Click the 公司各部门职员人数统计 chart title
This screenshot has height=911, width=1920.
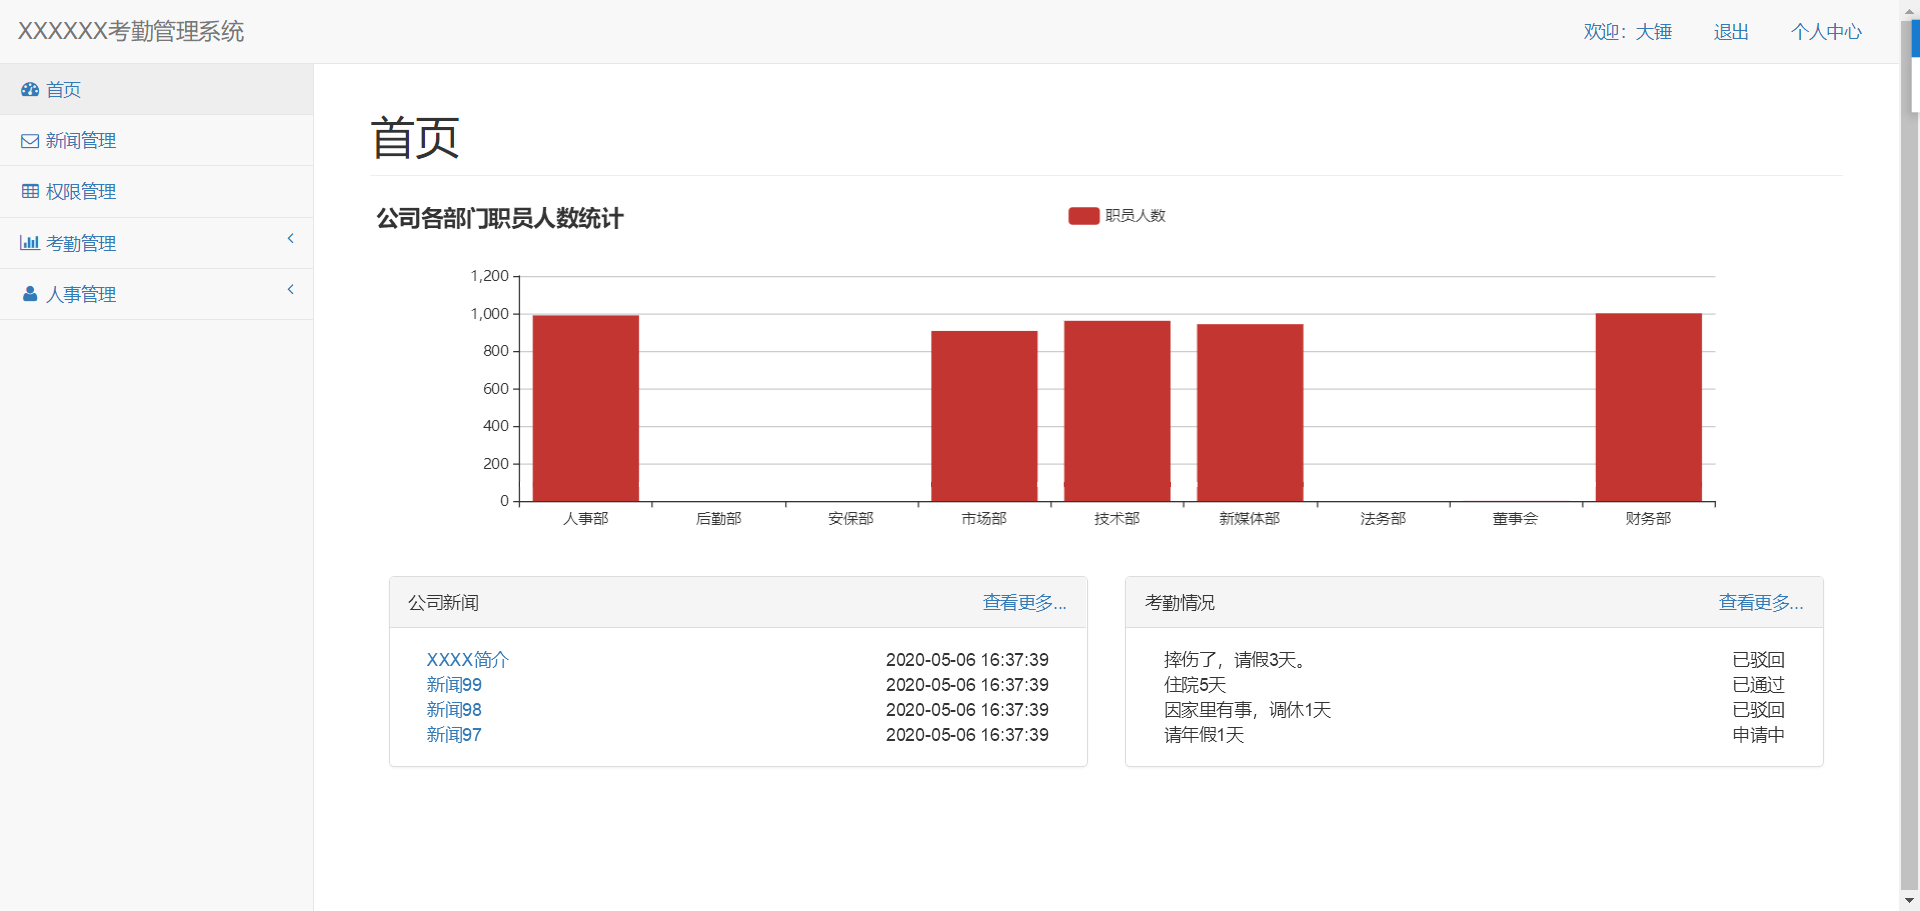pyautogui.click(x=500, y=218)
